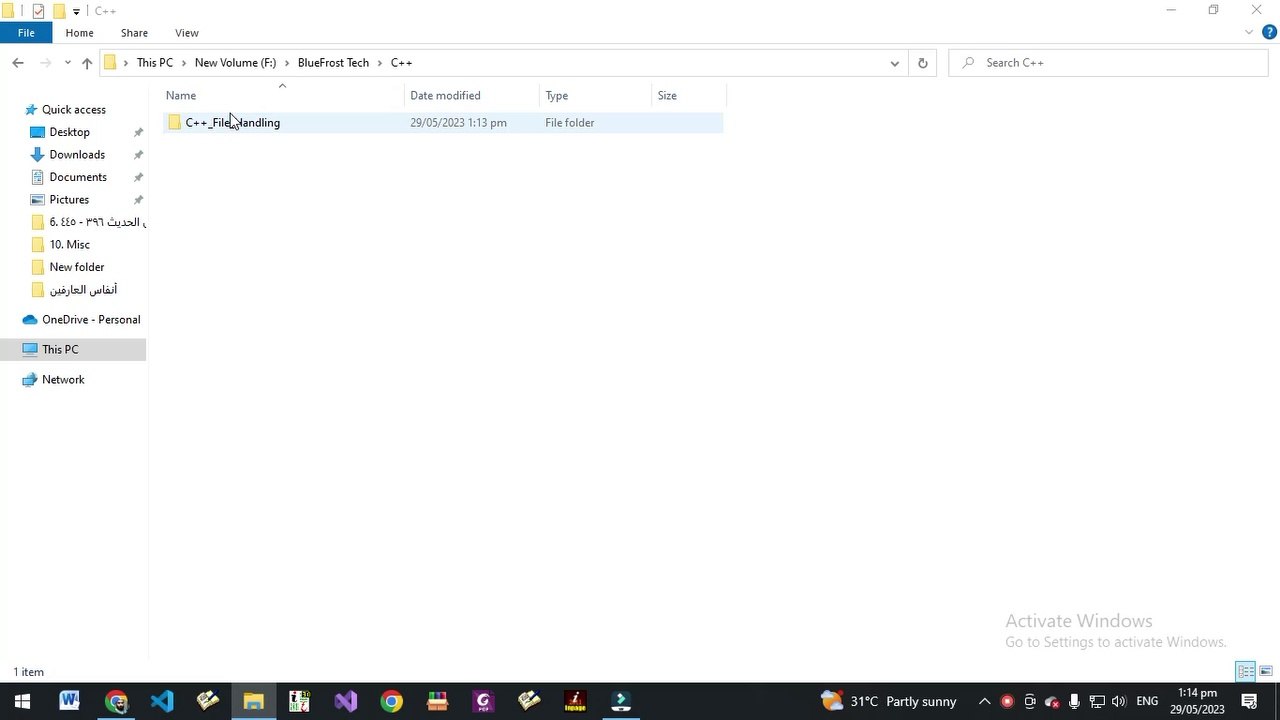Switch to Details view layout
The width and height of the screenshot is (1280, 720).
pyautogui.click(x=1246, y=671)
